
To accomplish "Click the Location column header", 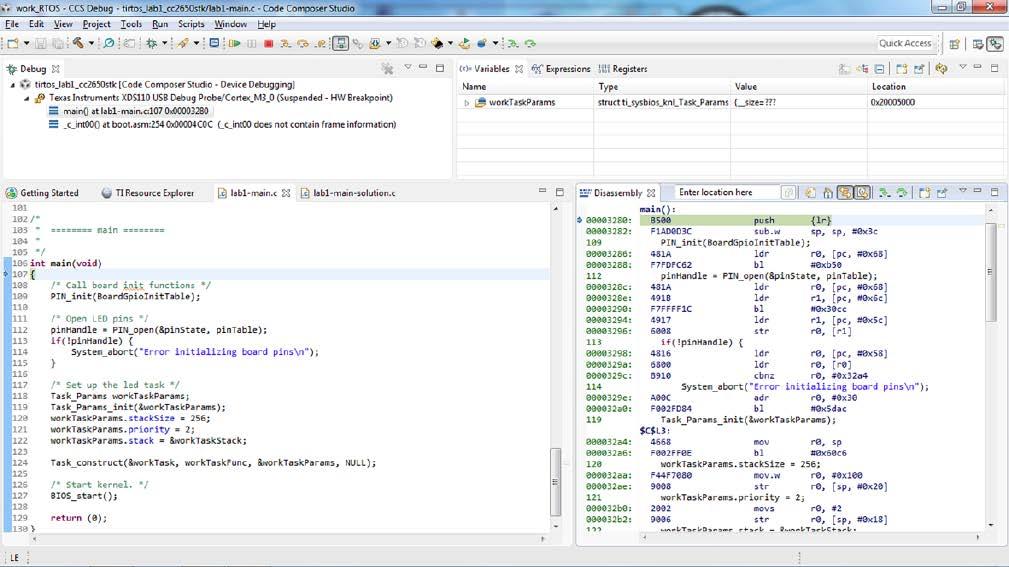I will (x=937, y=86).
